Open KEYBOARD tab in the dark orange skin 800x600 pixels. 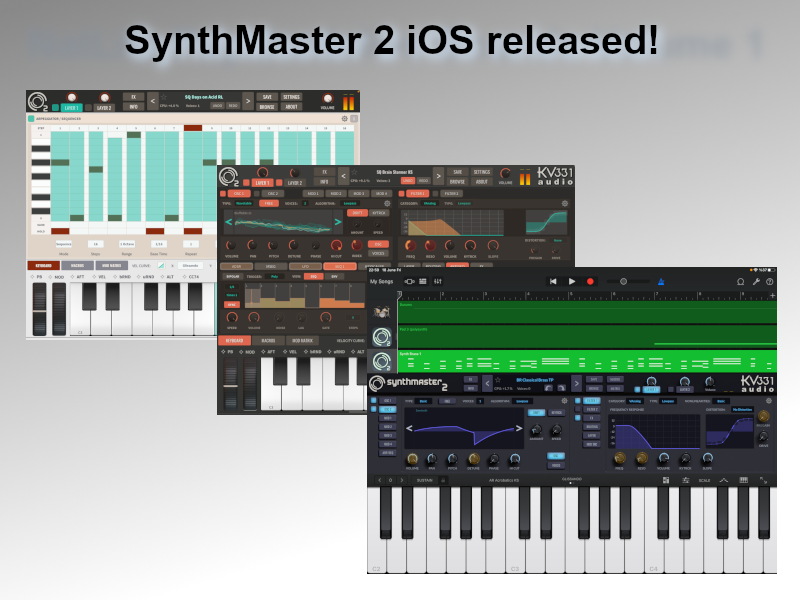(x=235, y=340)
